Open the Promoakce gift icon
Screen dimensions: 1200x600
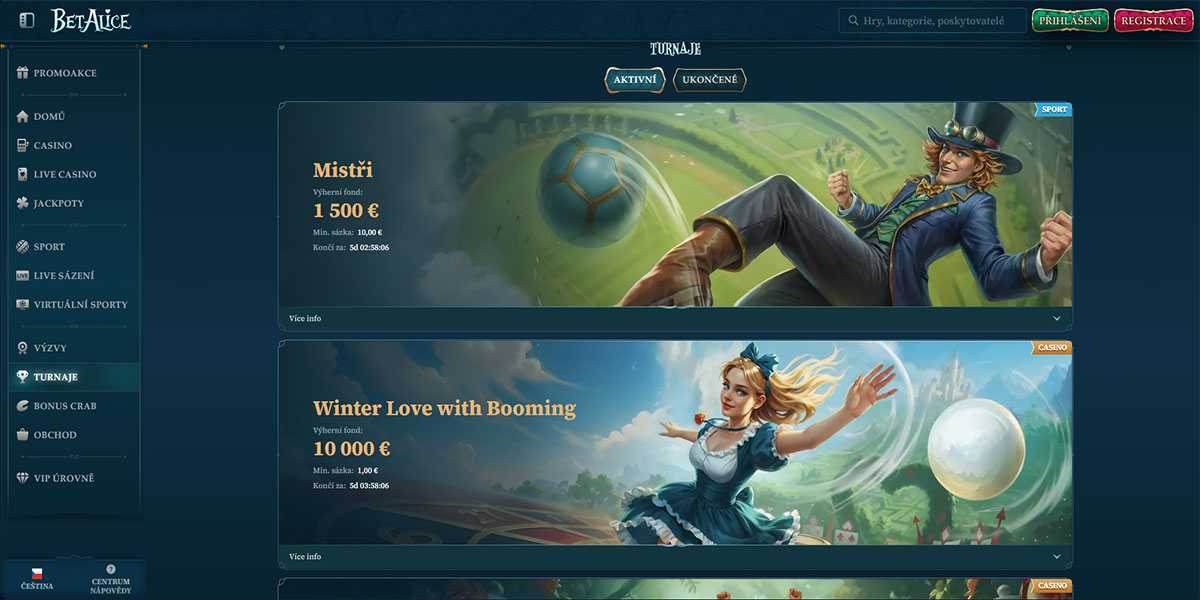23,73
